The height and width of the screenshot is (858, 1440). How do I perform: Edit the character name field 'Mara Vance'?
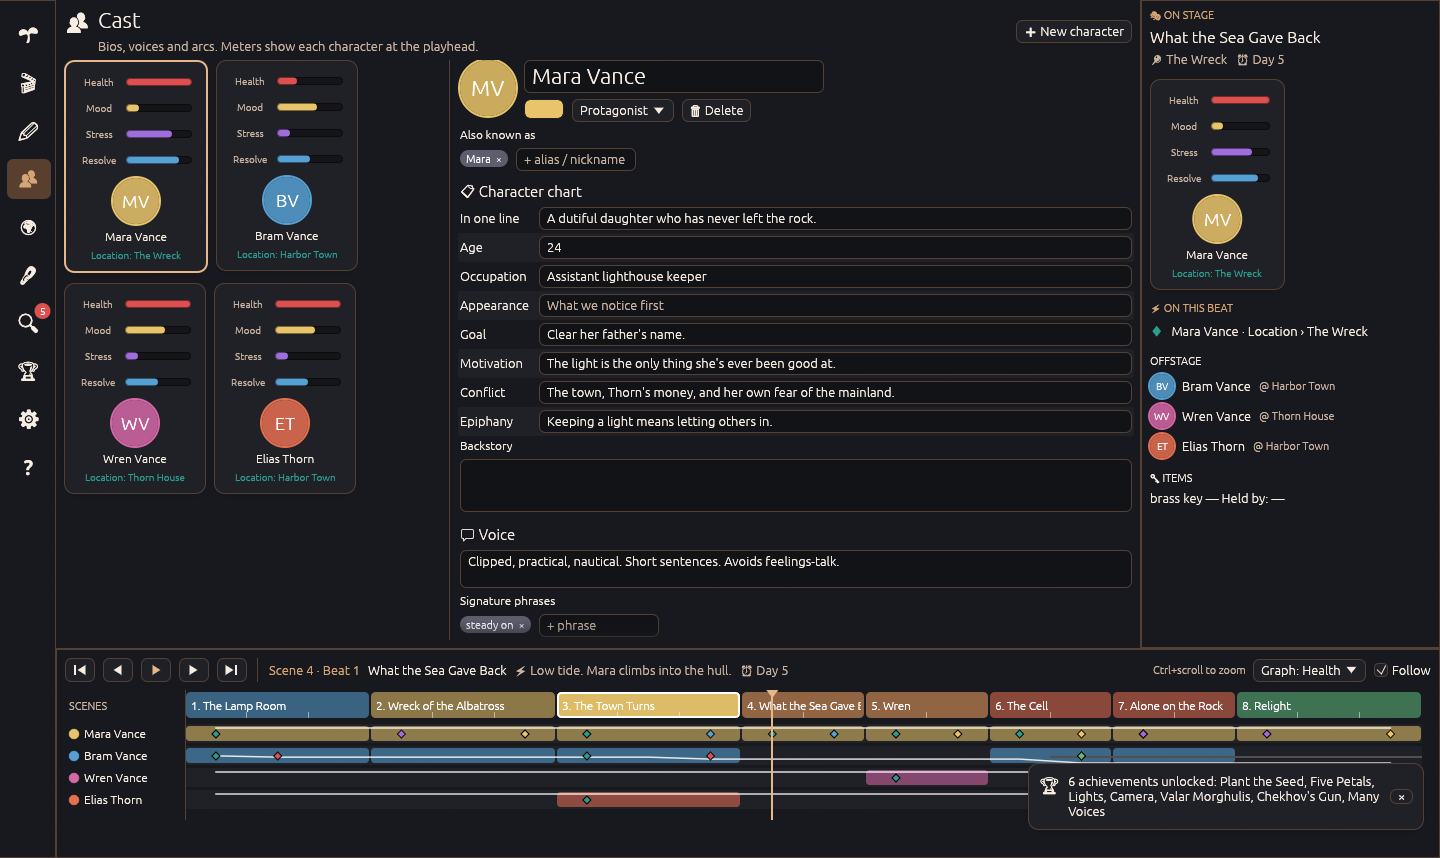(674, 77)
